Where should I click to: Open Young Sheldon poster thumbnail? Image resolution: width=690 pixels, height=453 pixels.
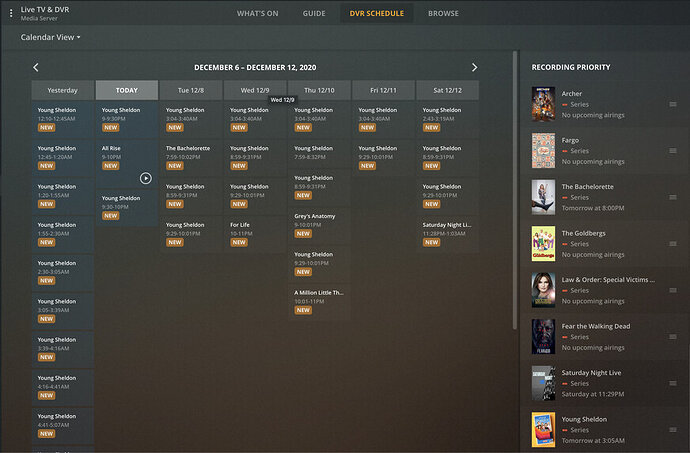[543, 430]
